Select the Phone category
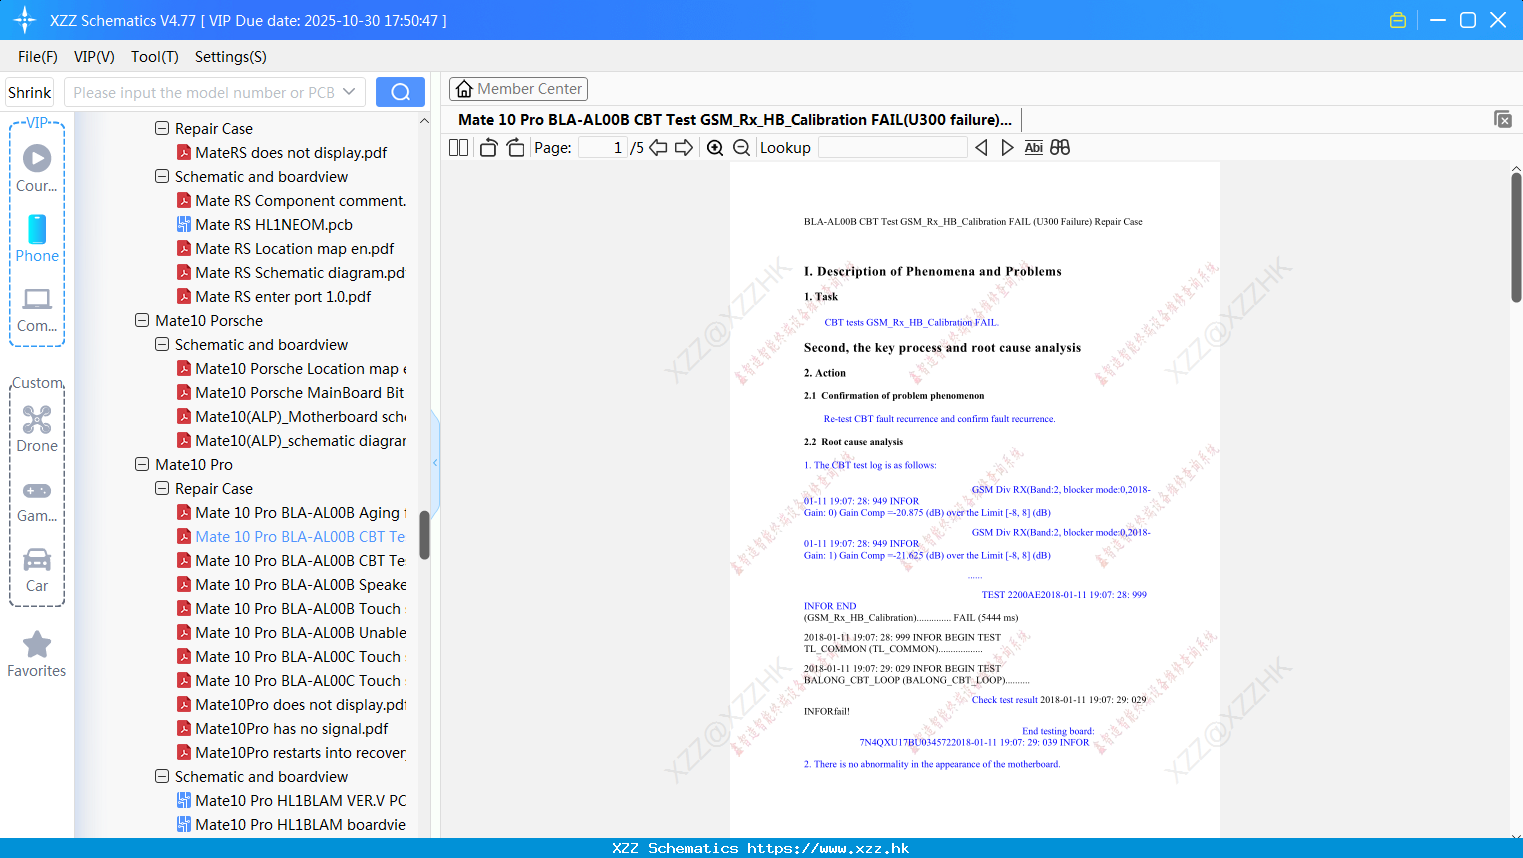 [x=37, y=238]
